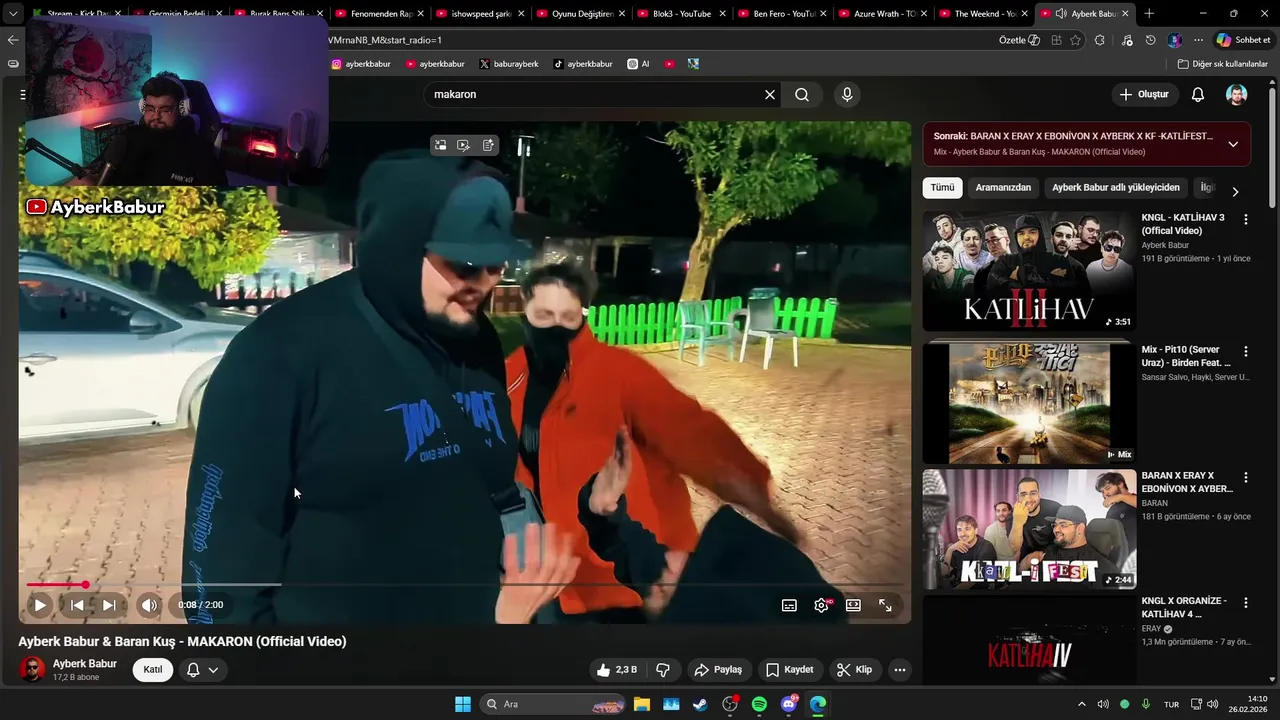
Task: Dislike the video
Action: point(662,670)
